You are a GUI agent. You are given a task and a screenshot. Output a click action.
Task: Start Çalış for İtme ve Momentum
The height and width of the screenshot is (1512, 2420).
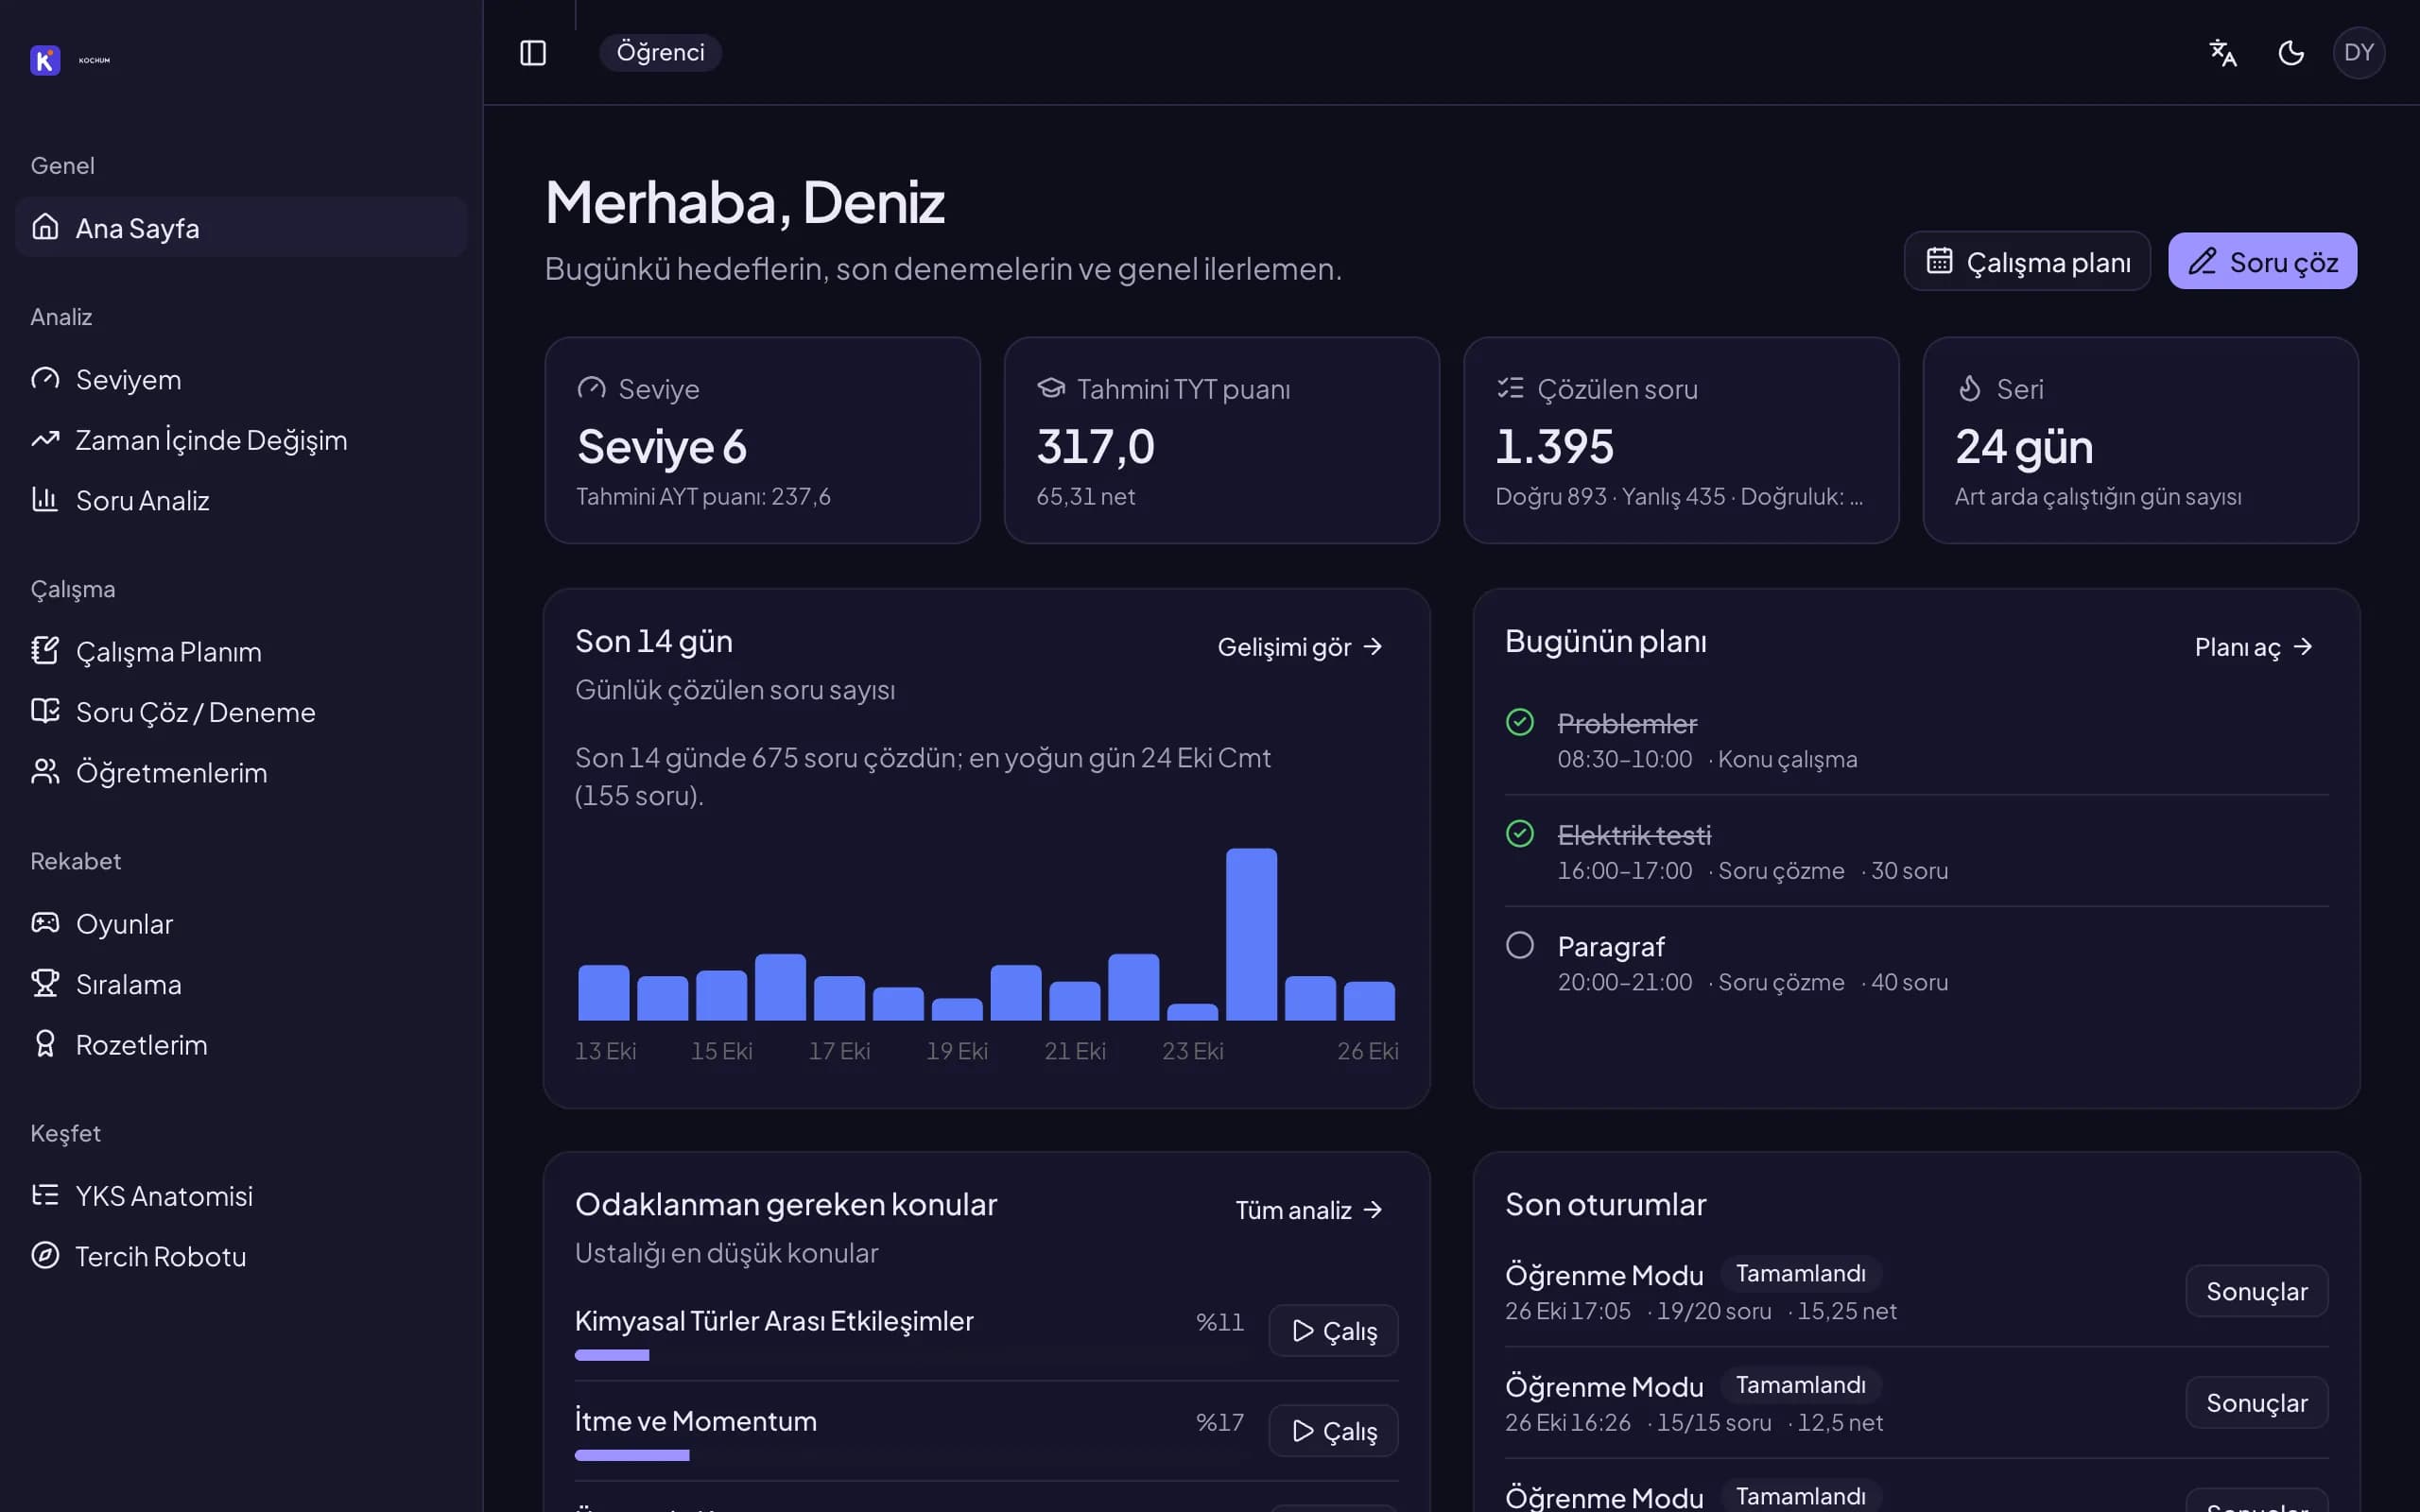pyautogui.click(x=1333, y=1431)
